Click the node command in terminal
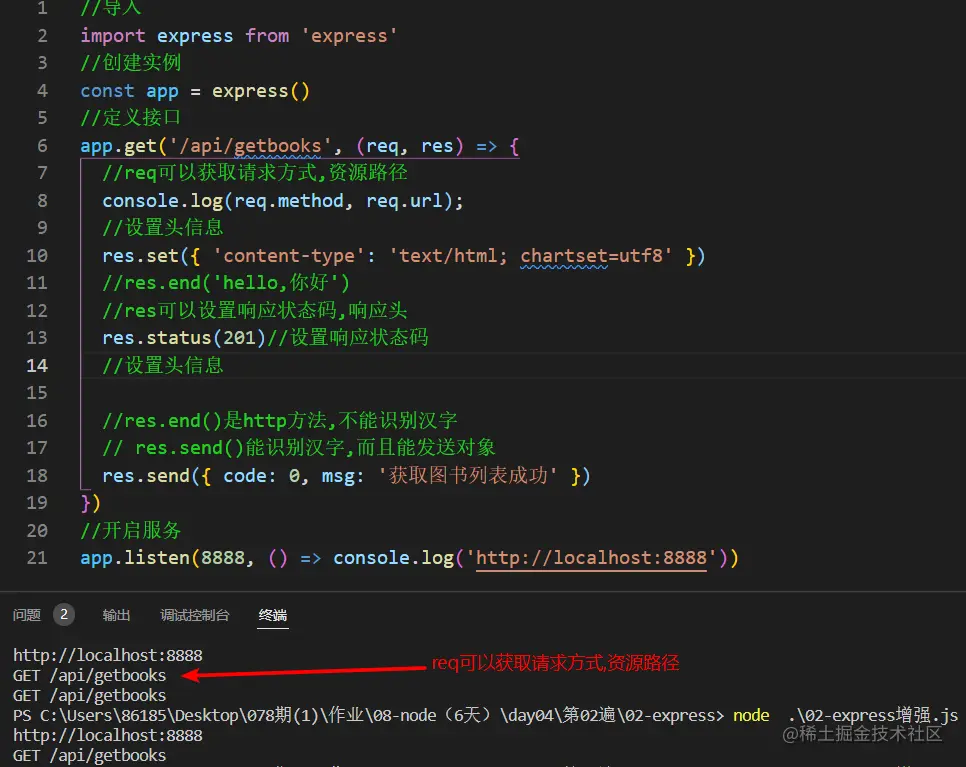Screen dimensions: 966x767 point(751,715)
